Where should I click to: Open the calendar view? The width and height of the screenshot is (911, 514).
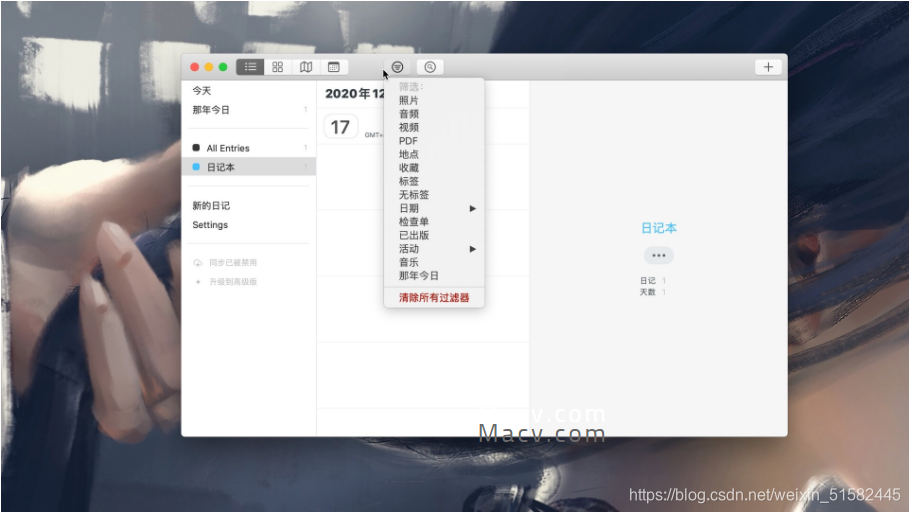point(333,67)
